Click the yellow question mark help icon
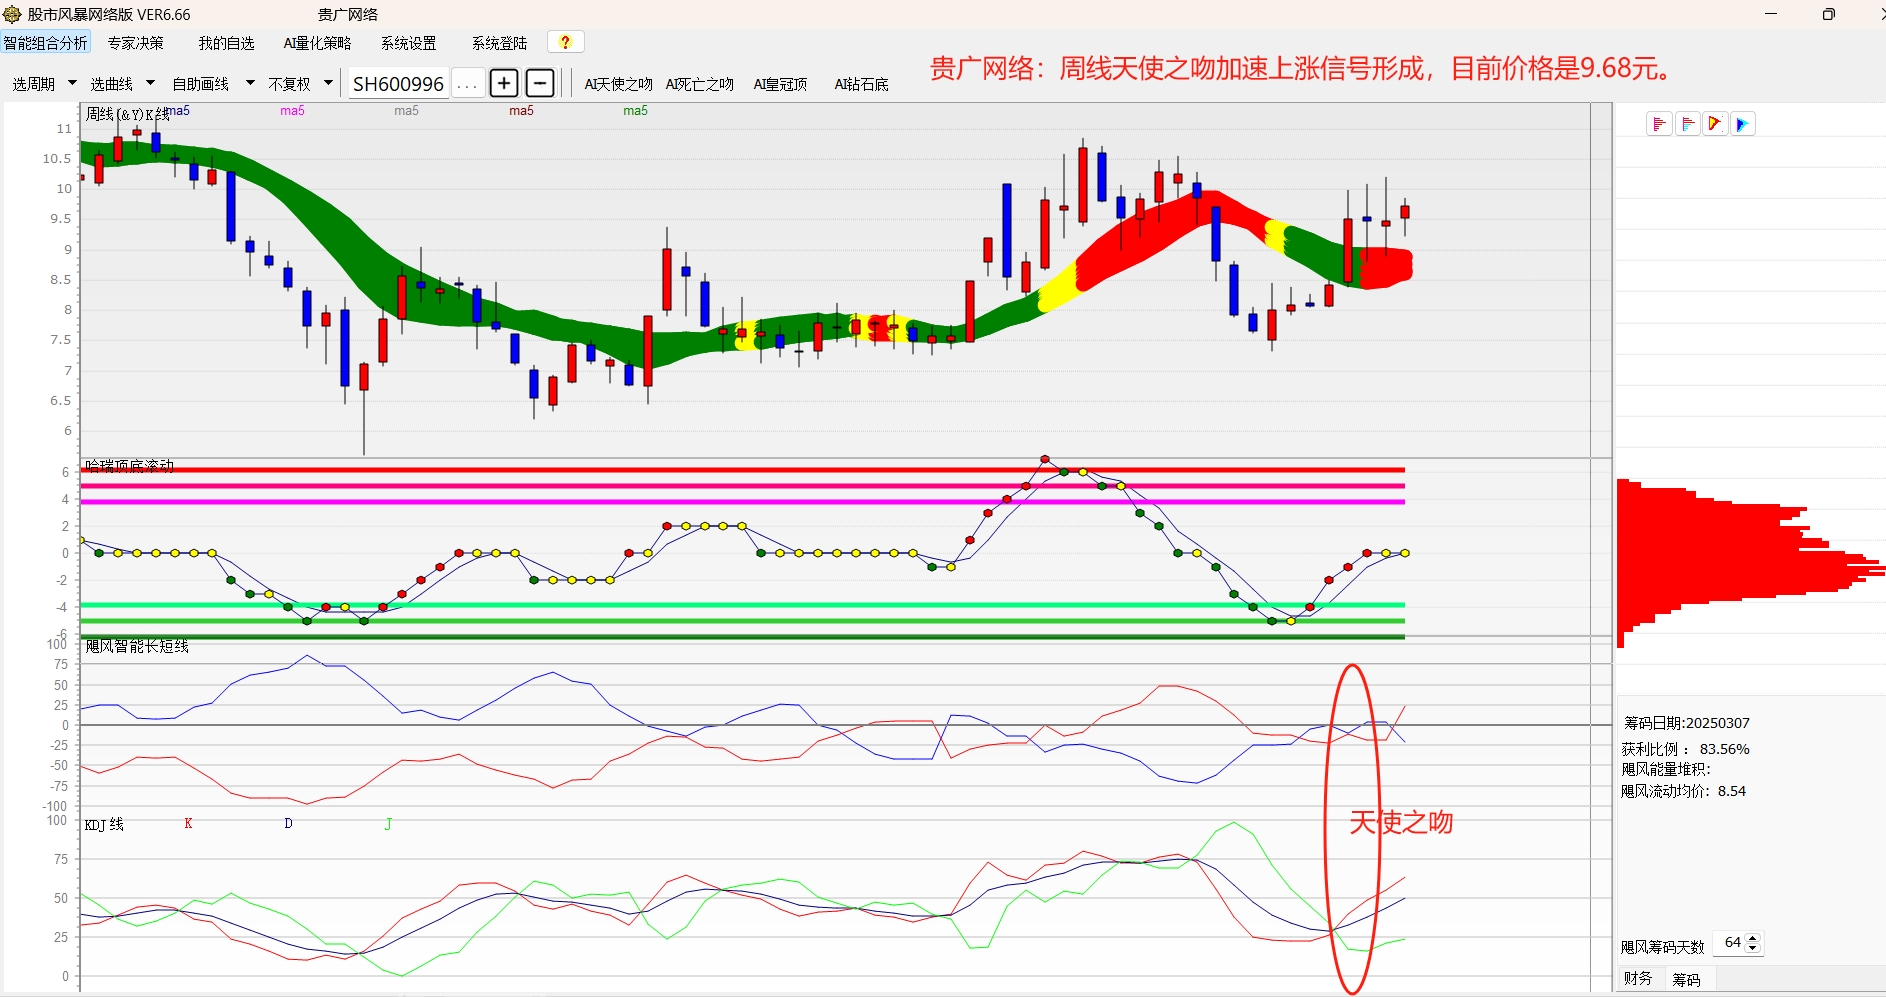Screen dimensions: 1886x997 pyautogui.click(x=565, y=42)
